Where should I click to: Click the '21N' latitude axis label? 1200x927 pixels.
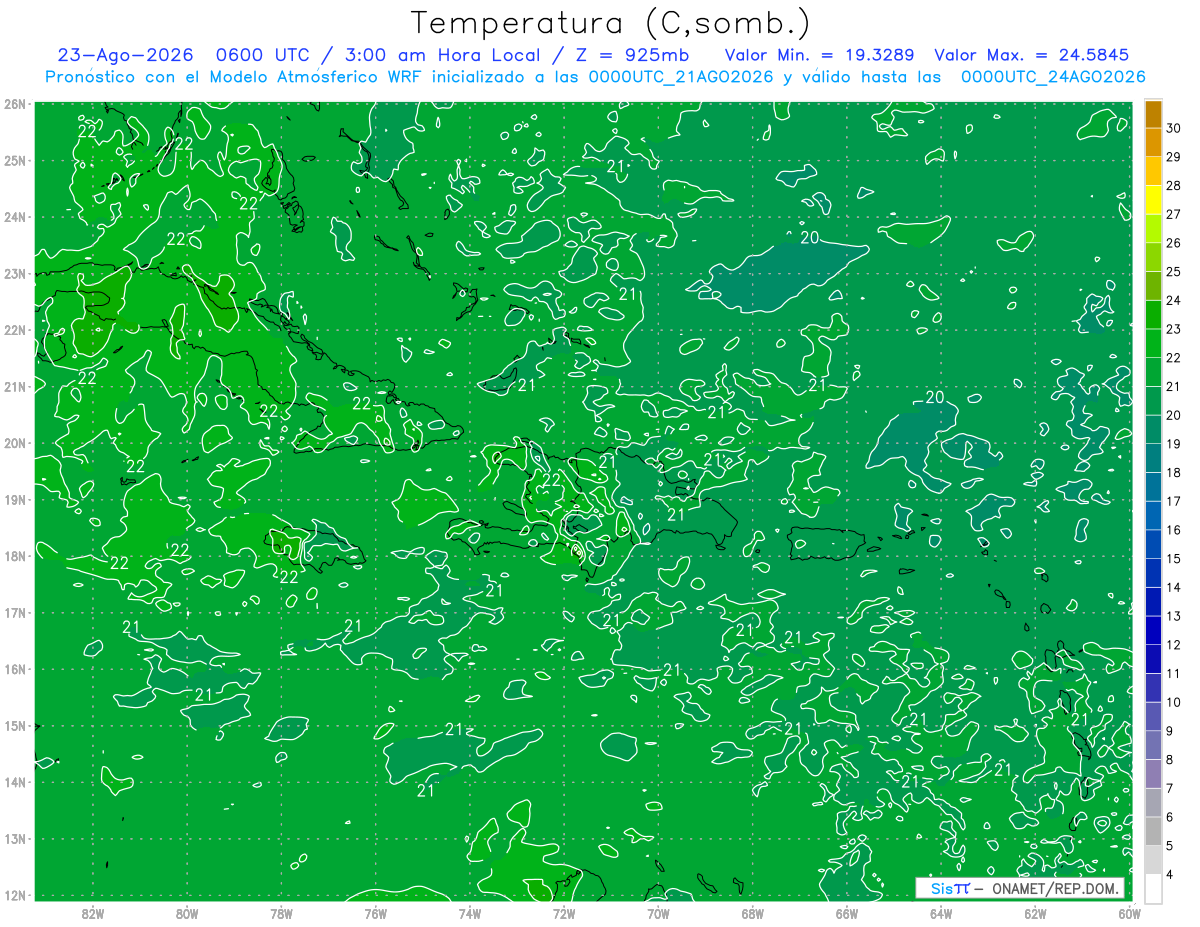(x=14, y=387)
